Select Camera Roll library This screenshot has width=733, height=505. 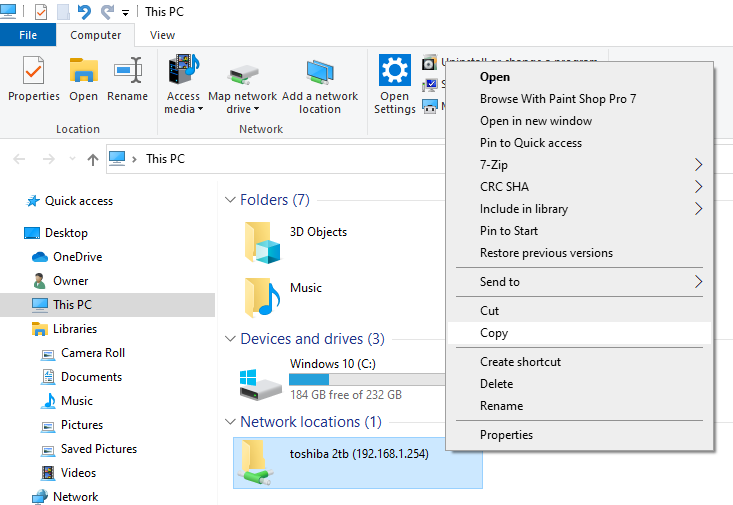coord(93,353)
